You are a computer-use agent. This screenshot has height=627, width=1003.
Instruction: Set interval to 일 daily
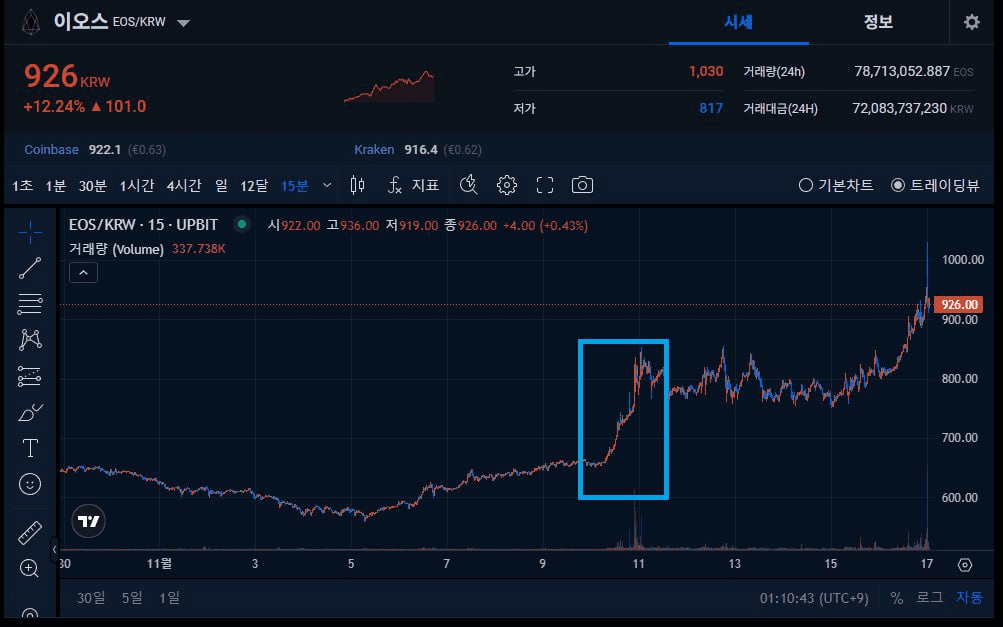coord(221,186)
